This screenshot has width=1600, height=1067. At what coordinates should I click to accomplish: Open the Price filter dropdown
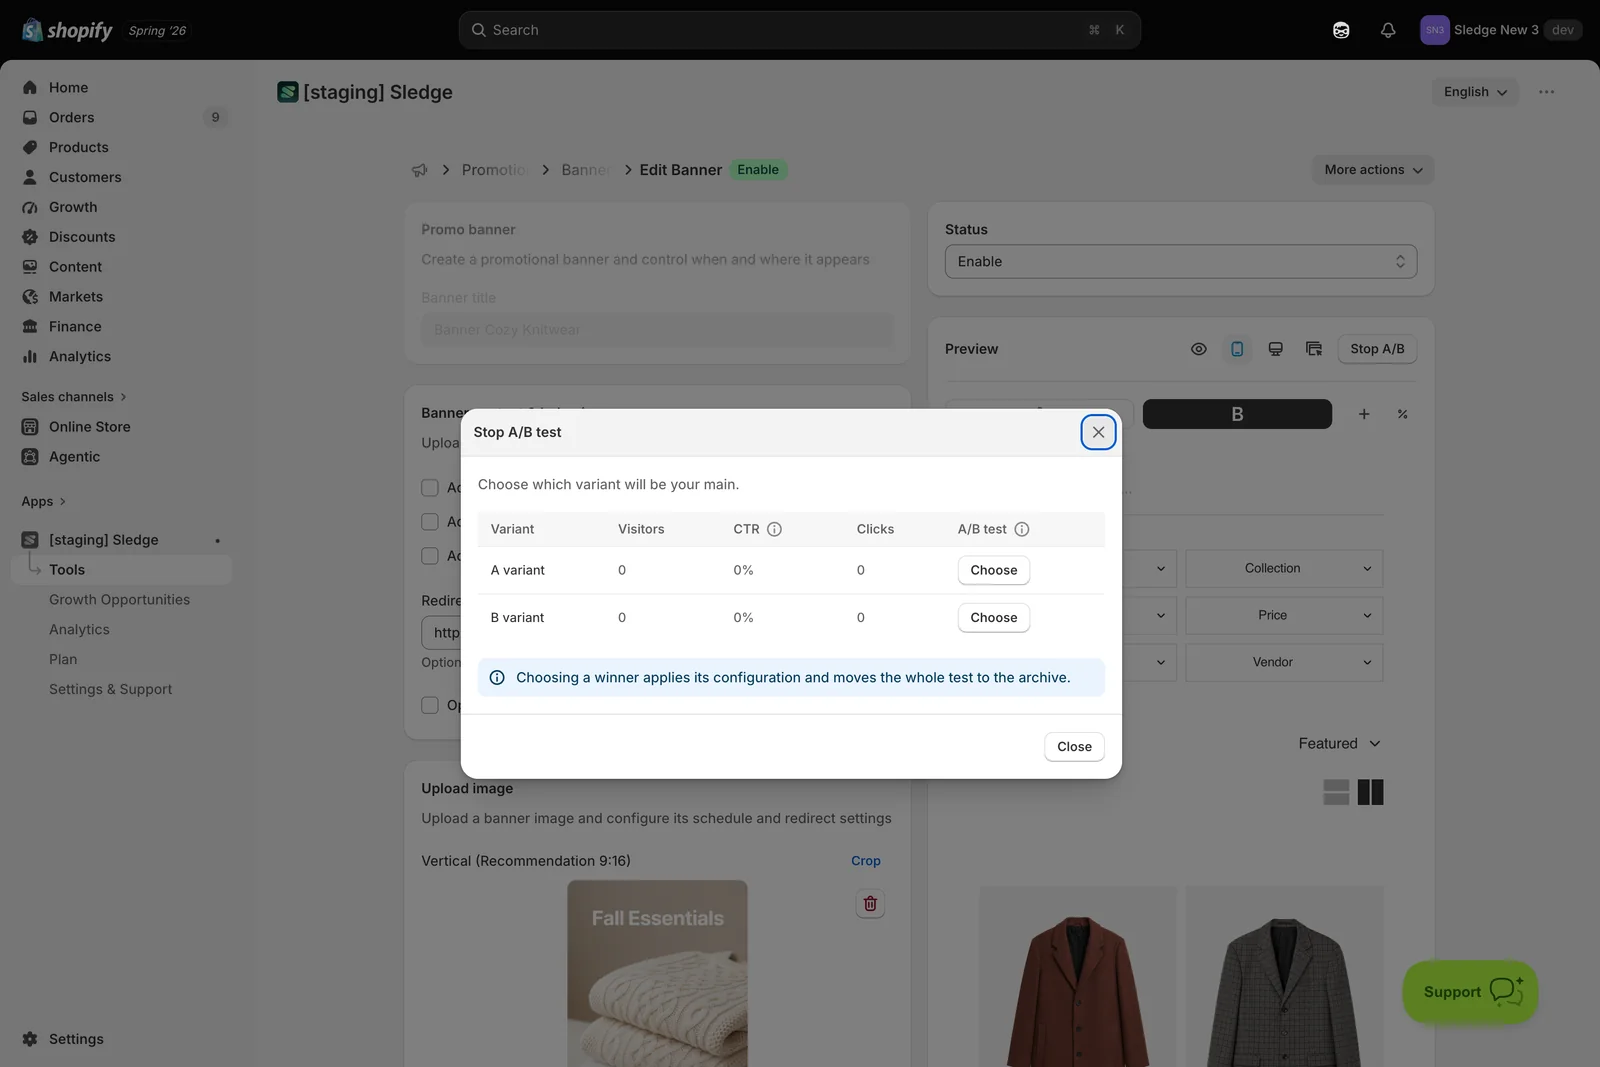point(1284,616)
